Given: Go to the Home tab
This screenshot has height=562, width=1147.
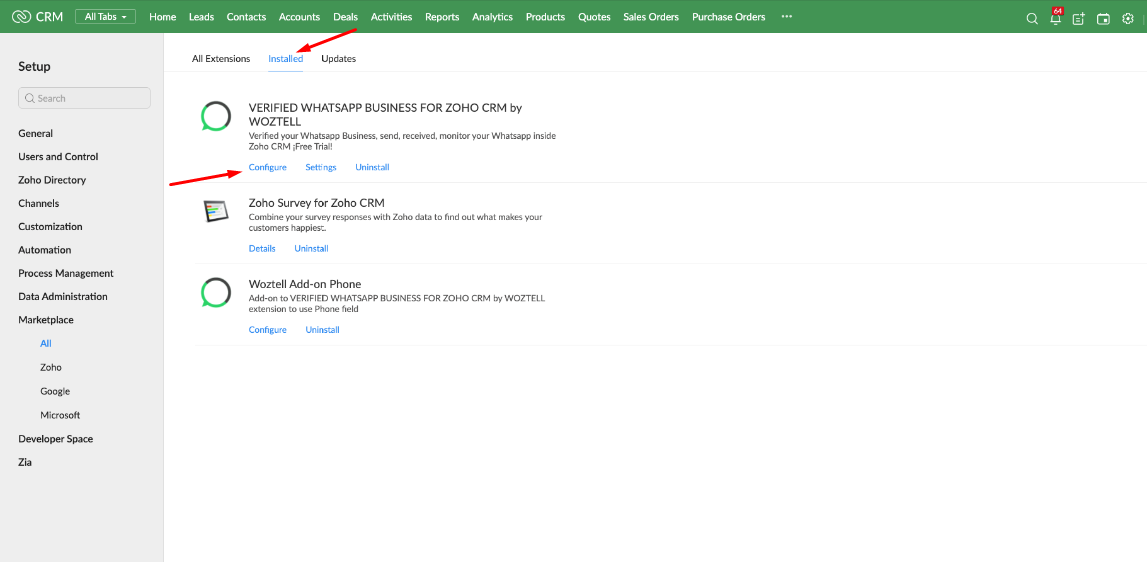Looking at the screenshot, I should point(162,17).
